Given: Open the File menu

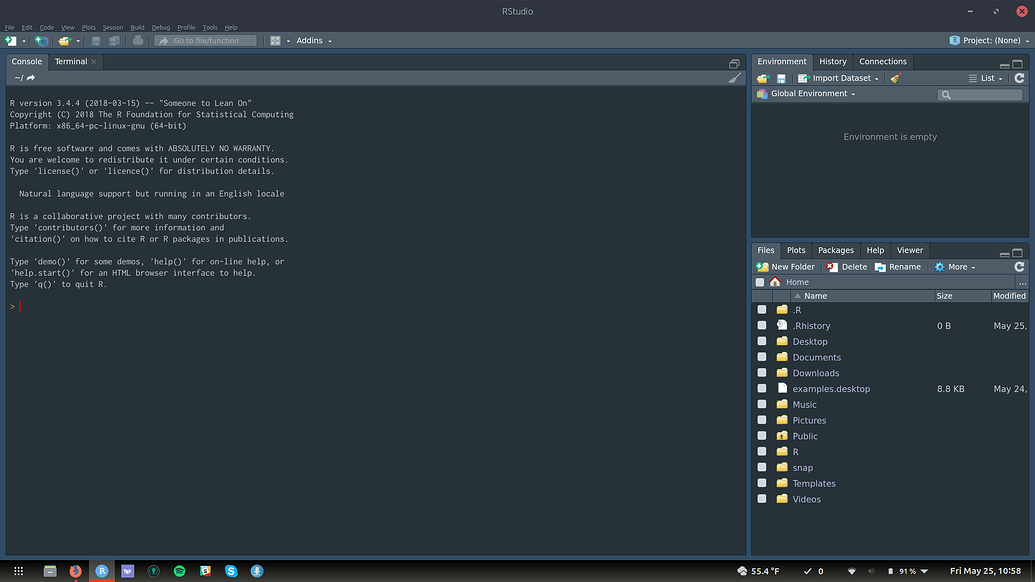Looking at the screenshot, I should click(9, 28).
